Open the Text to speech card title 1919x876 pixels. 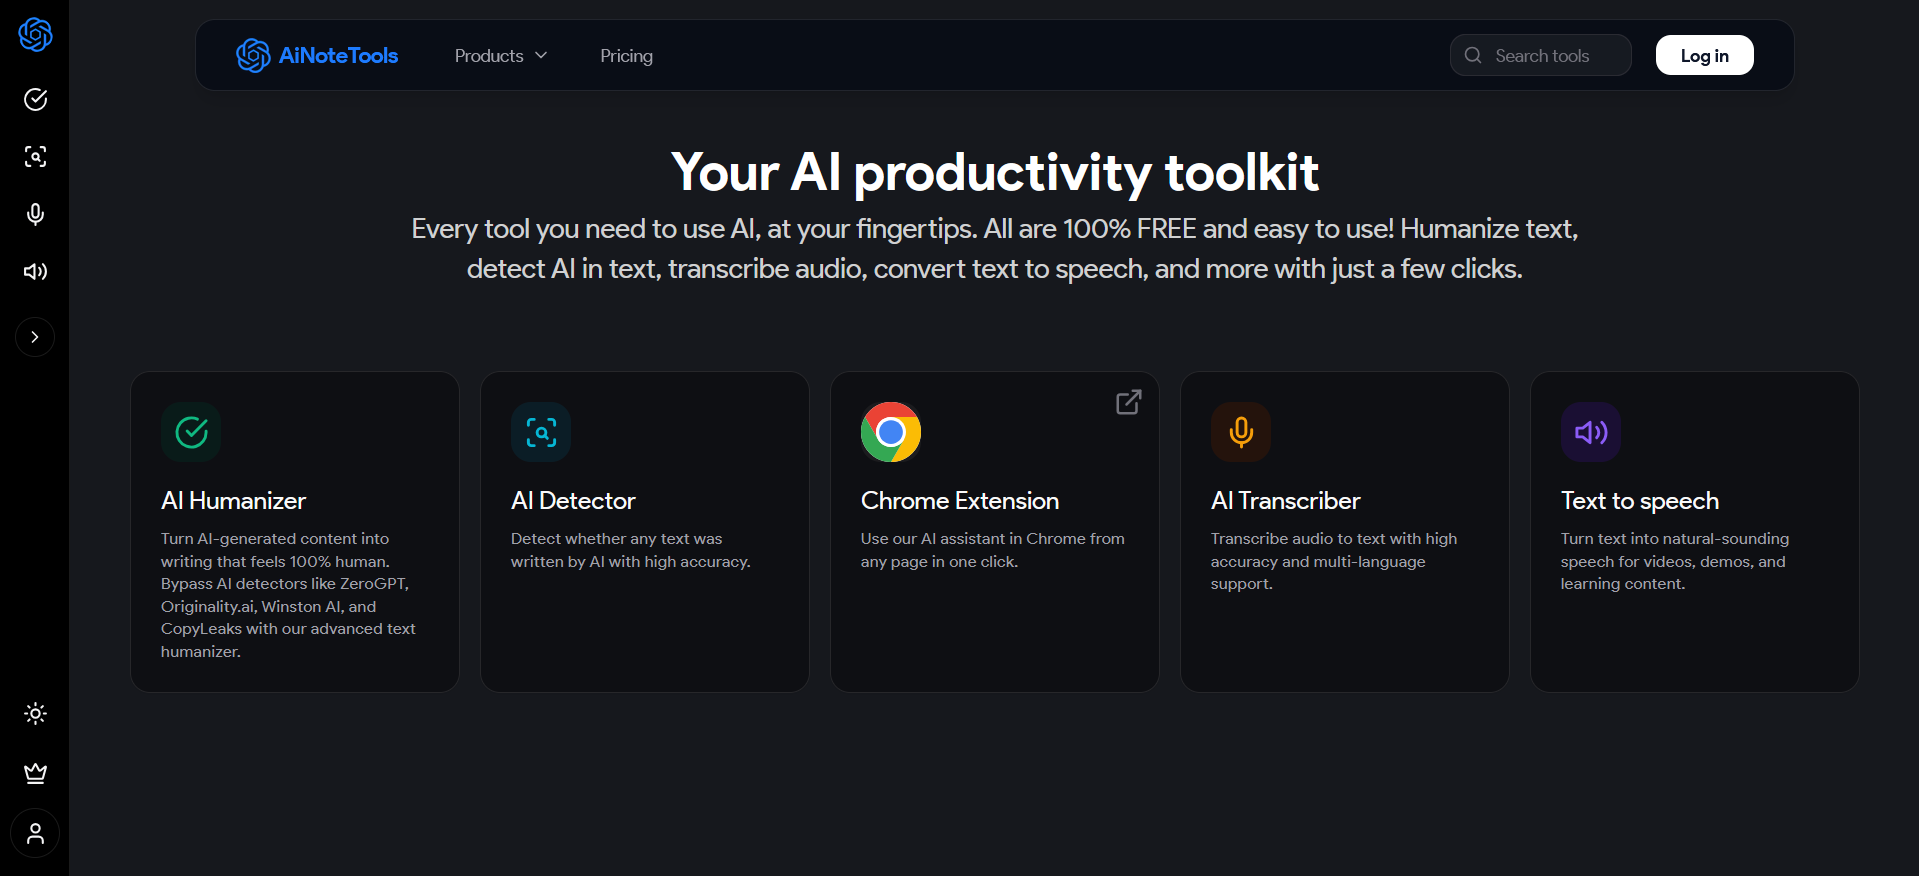1640,501
